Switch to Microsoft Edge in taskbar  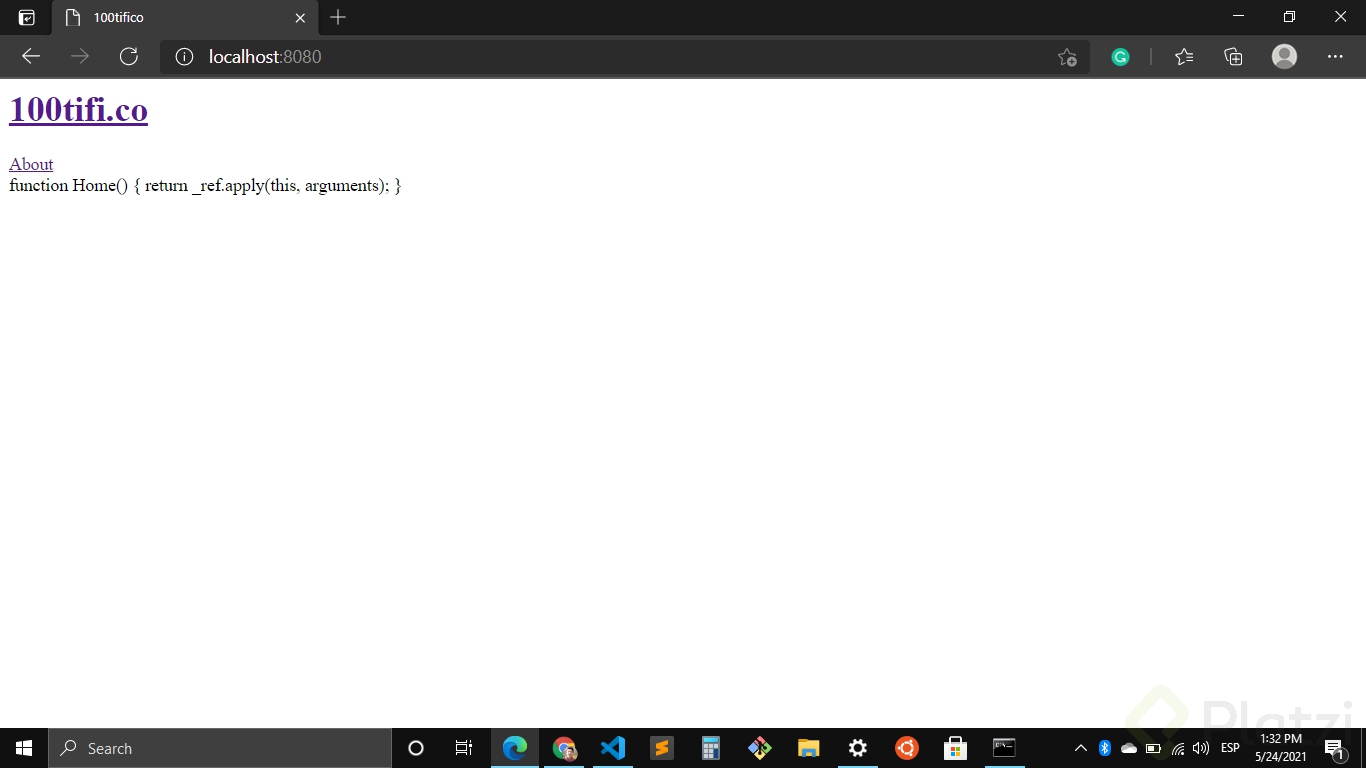515,748
